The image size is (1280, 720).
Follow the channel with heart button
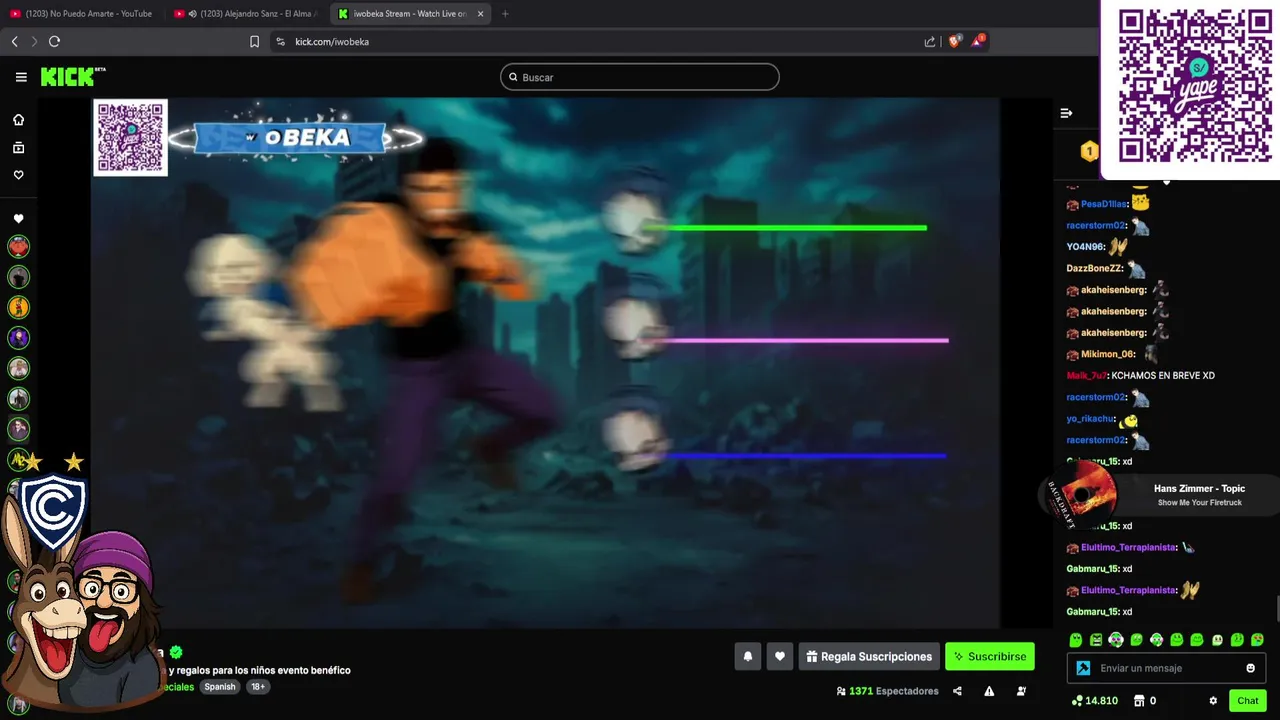(780, 656)
